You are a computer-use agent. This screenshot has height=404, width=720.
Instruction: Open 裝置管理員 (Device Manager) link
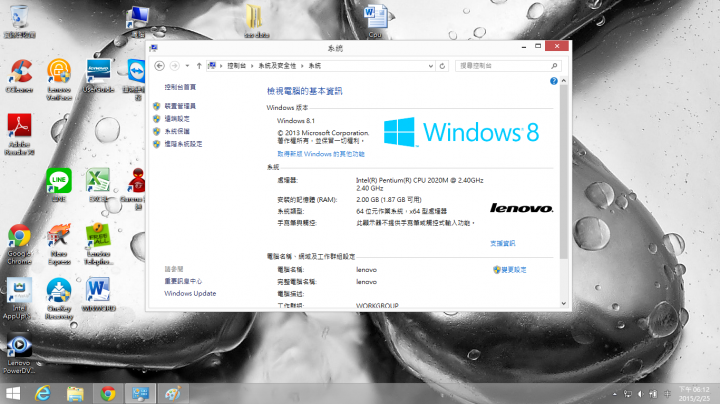[180, 106]
